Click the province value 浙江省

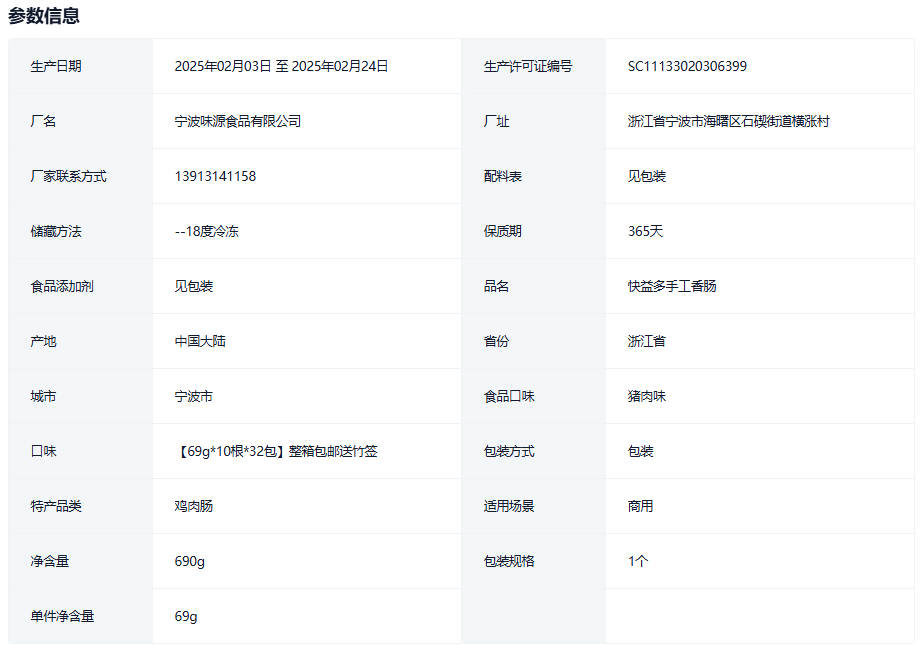tap(647, 341)
